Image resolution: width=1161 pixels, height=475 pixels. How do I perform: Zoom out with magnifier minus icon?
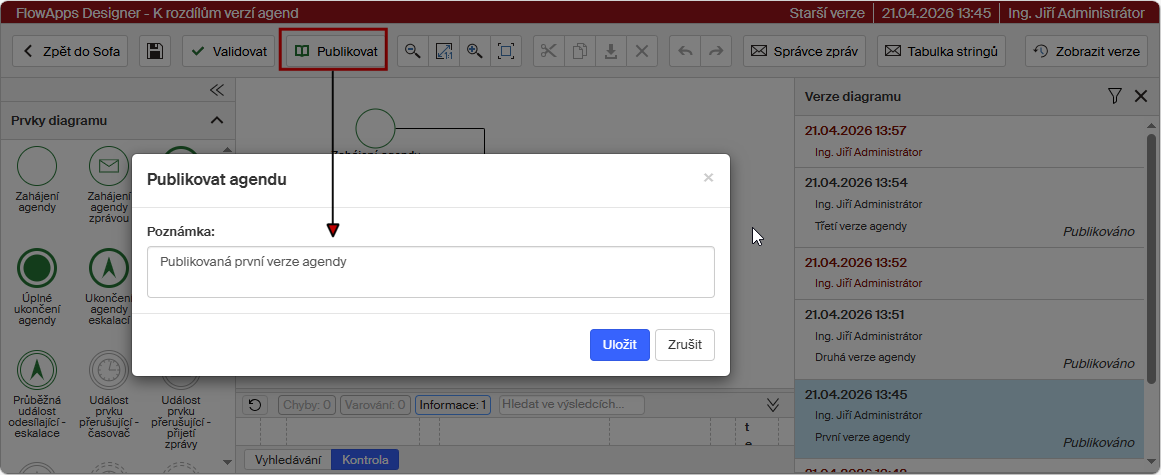click(x=413, y=51)
